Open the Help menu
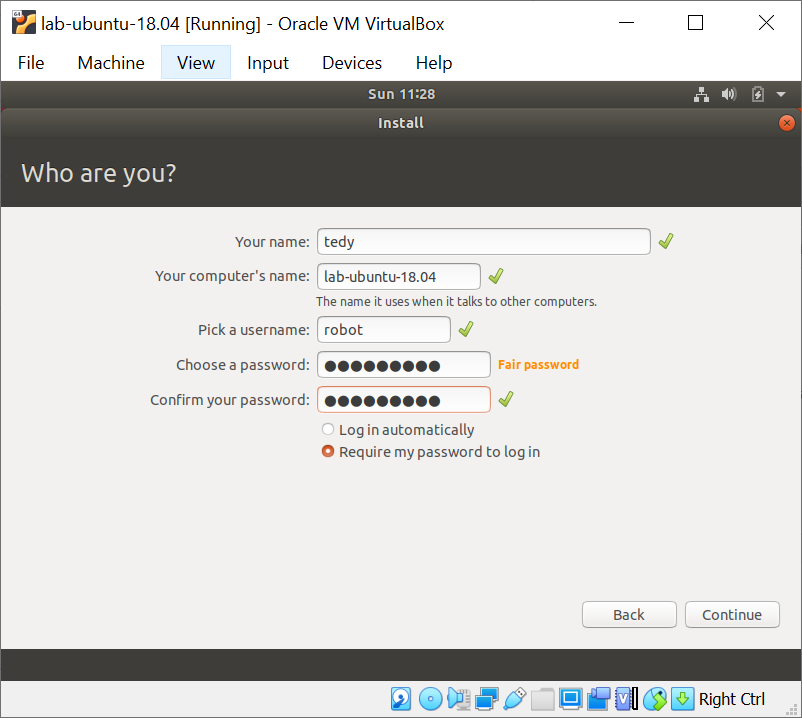802x718 pixels. [x=434, y=62]
